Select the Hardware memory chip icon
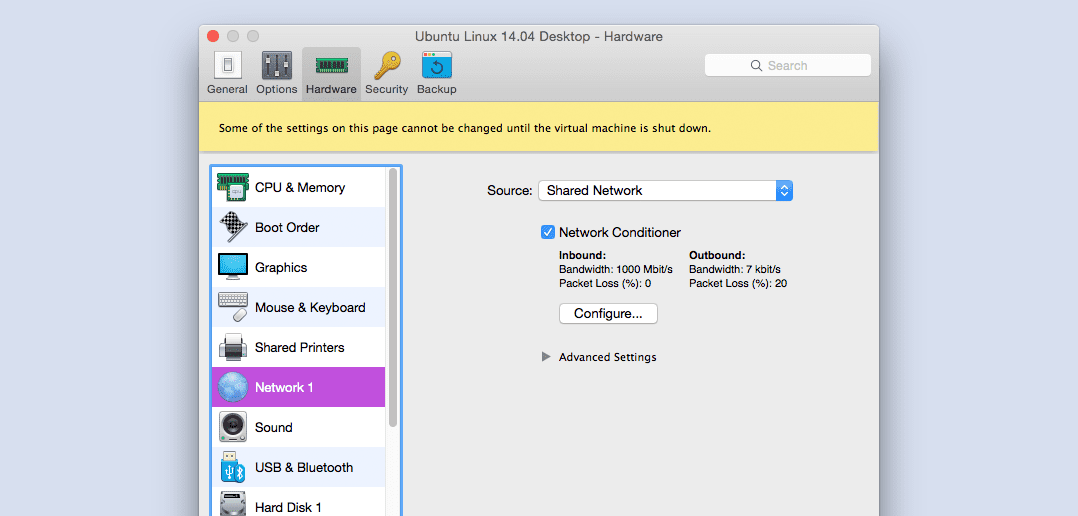 pyautogui.click(x=331, y=65)
